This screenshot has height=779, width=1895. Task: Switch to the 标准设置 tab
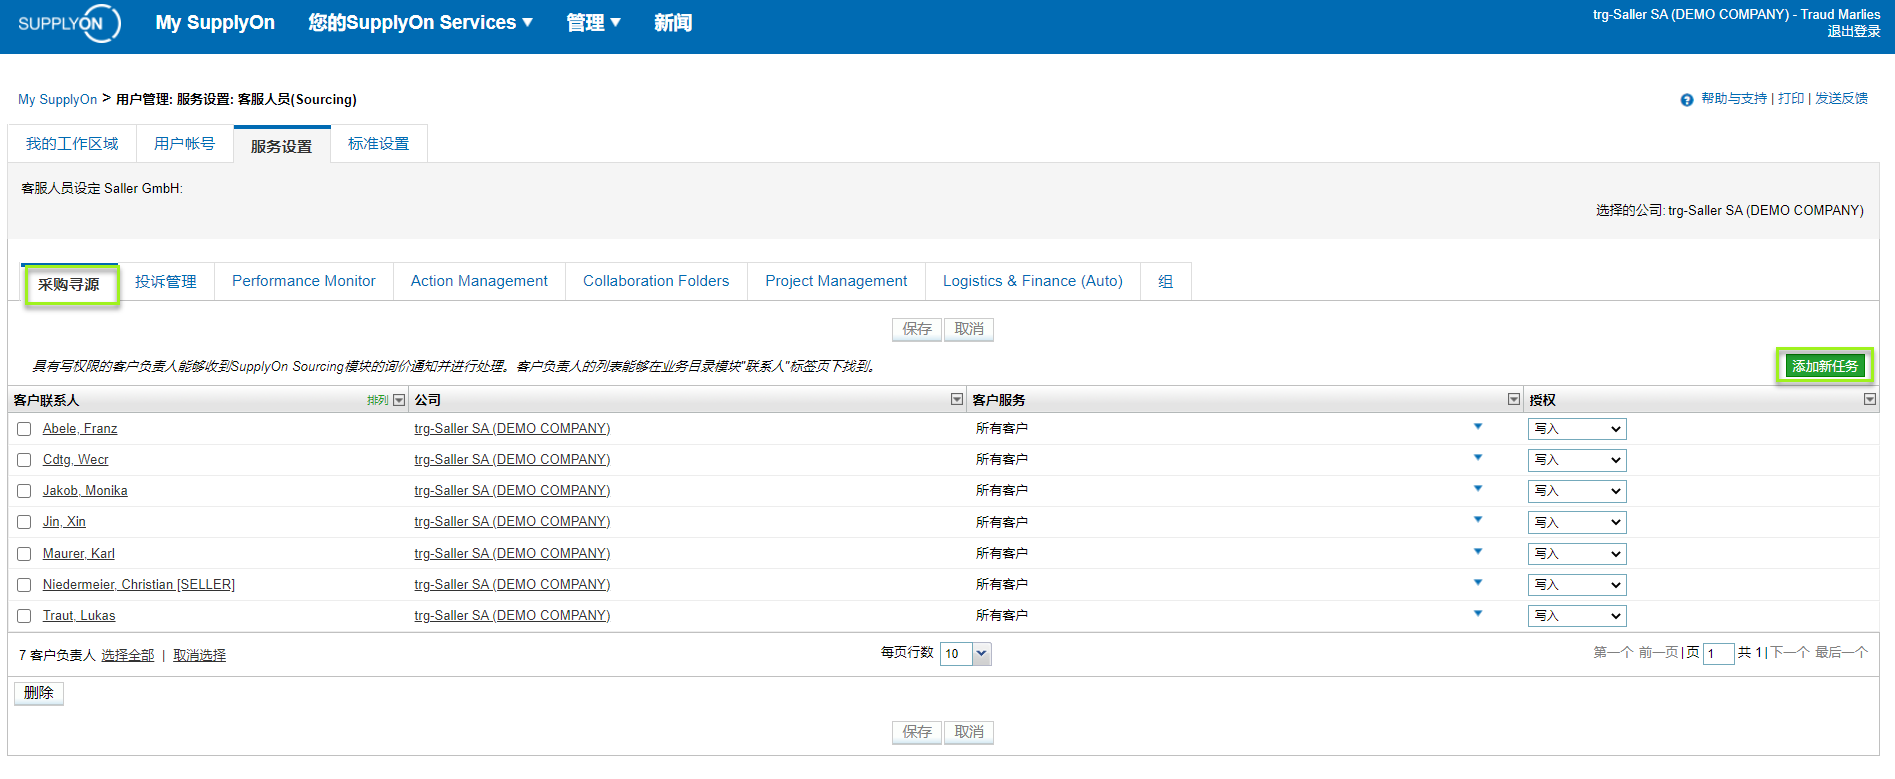pyautogui.click(x=379, y=144)
